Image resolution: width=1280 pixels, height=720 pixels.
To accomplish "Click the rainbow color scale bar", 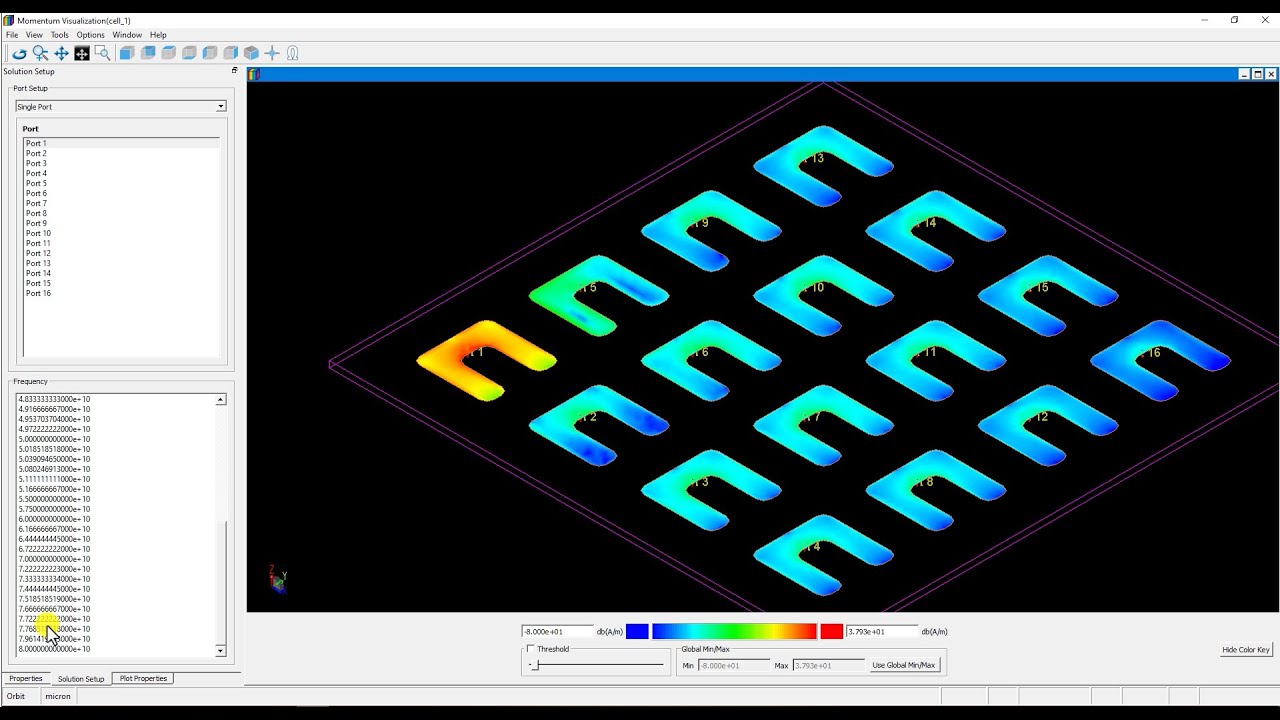I will pos(734,631).
